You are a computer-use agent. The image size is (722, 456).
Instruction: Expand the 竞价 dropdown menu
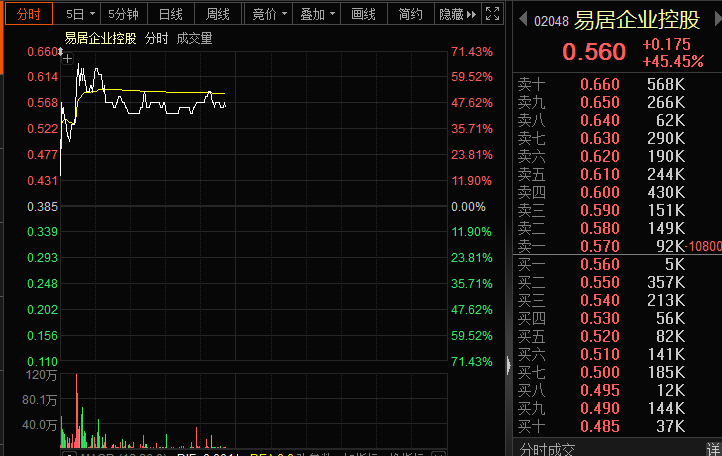pos(284,14)
